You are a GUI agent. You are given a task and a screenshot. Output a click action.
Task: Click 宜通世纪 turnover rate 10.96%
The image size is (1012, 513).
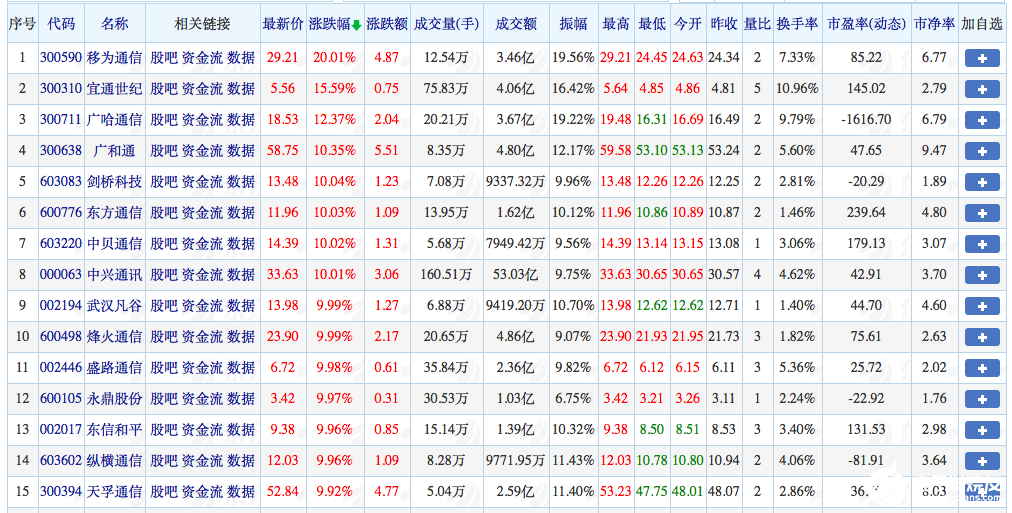797,89
